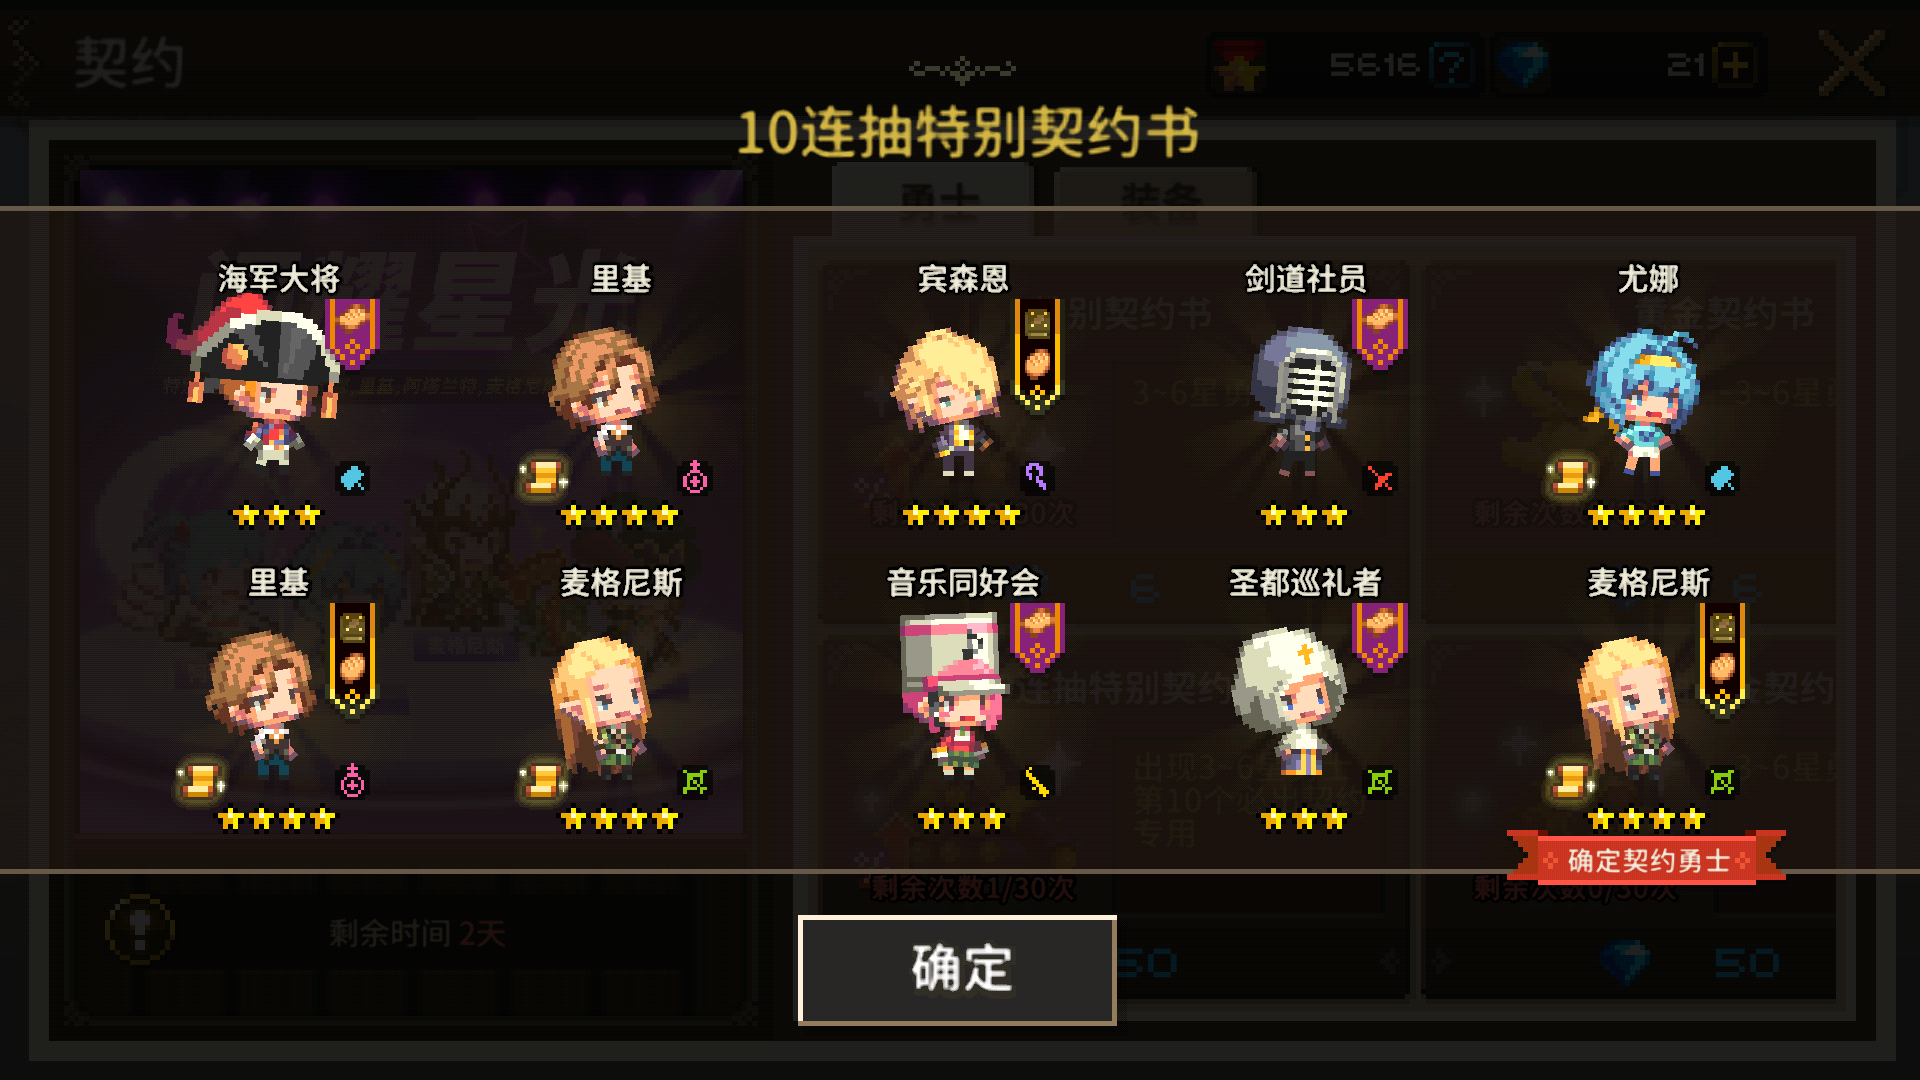Click the 确定 confirm button

957,969
